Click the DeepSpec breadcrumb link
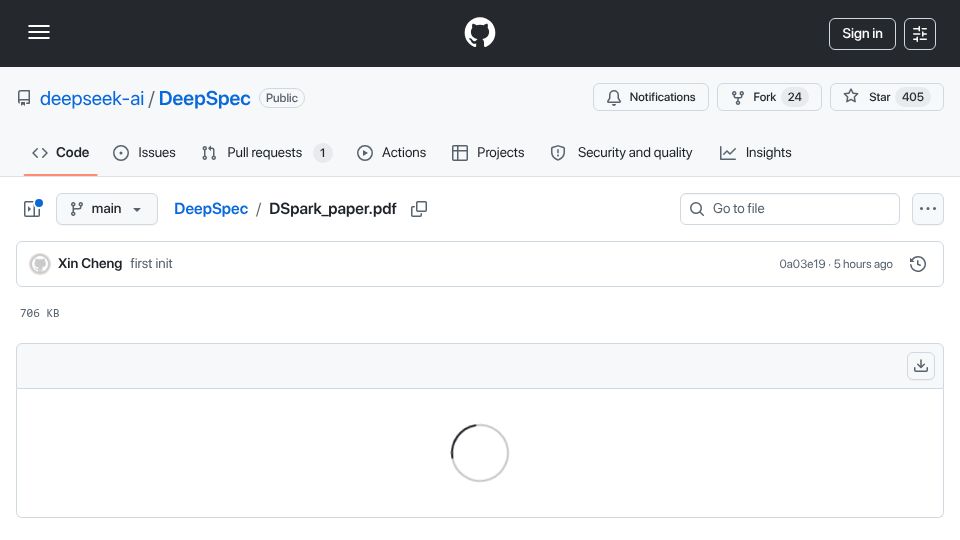This screenshot has width=960, height=540. (x=211, y=209)
